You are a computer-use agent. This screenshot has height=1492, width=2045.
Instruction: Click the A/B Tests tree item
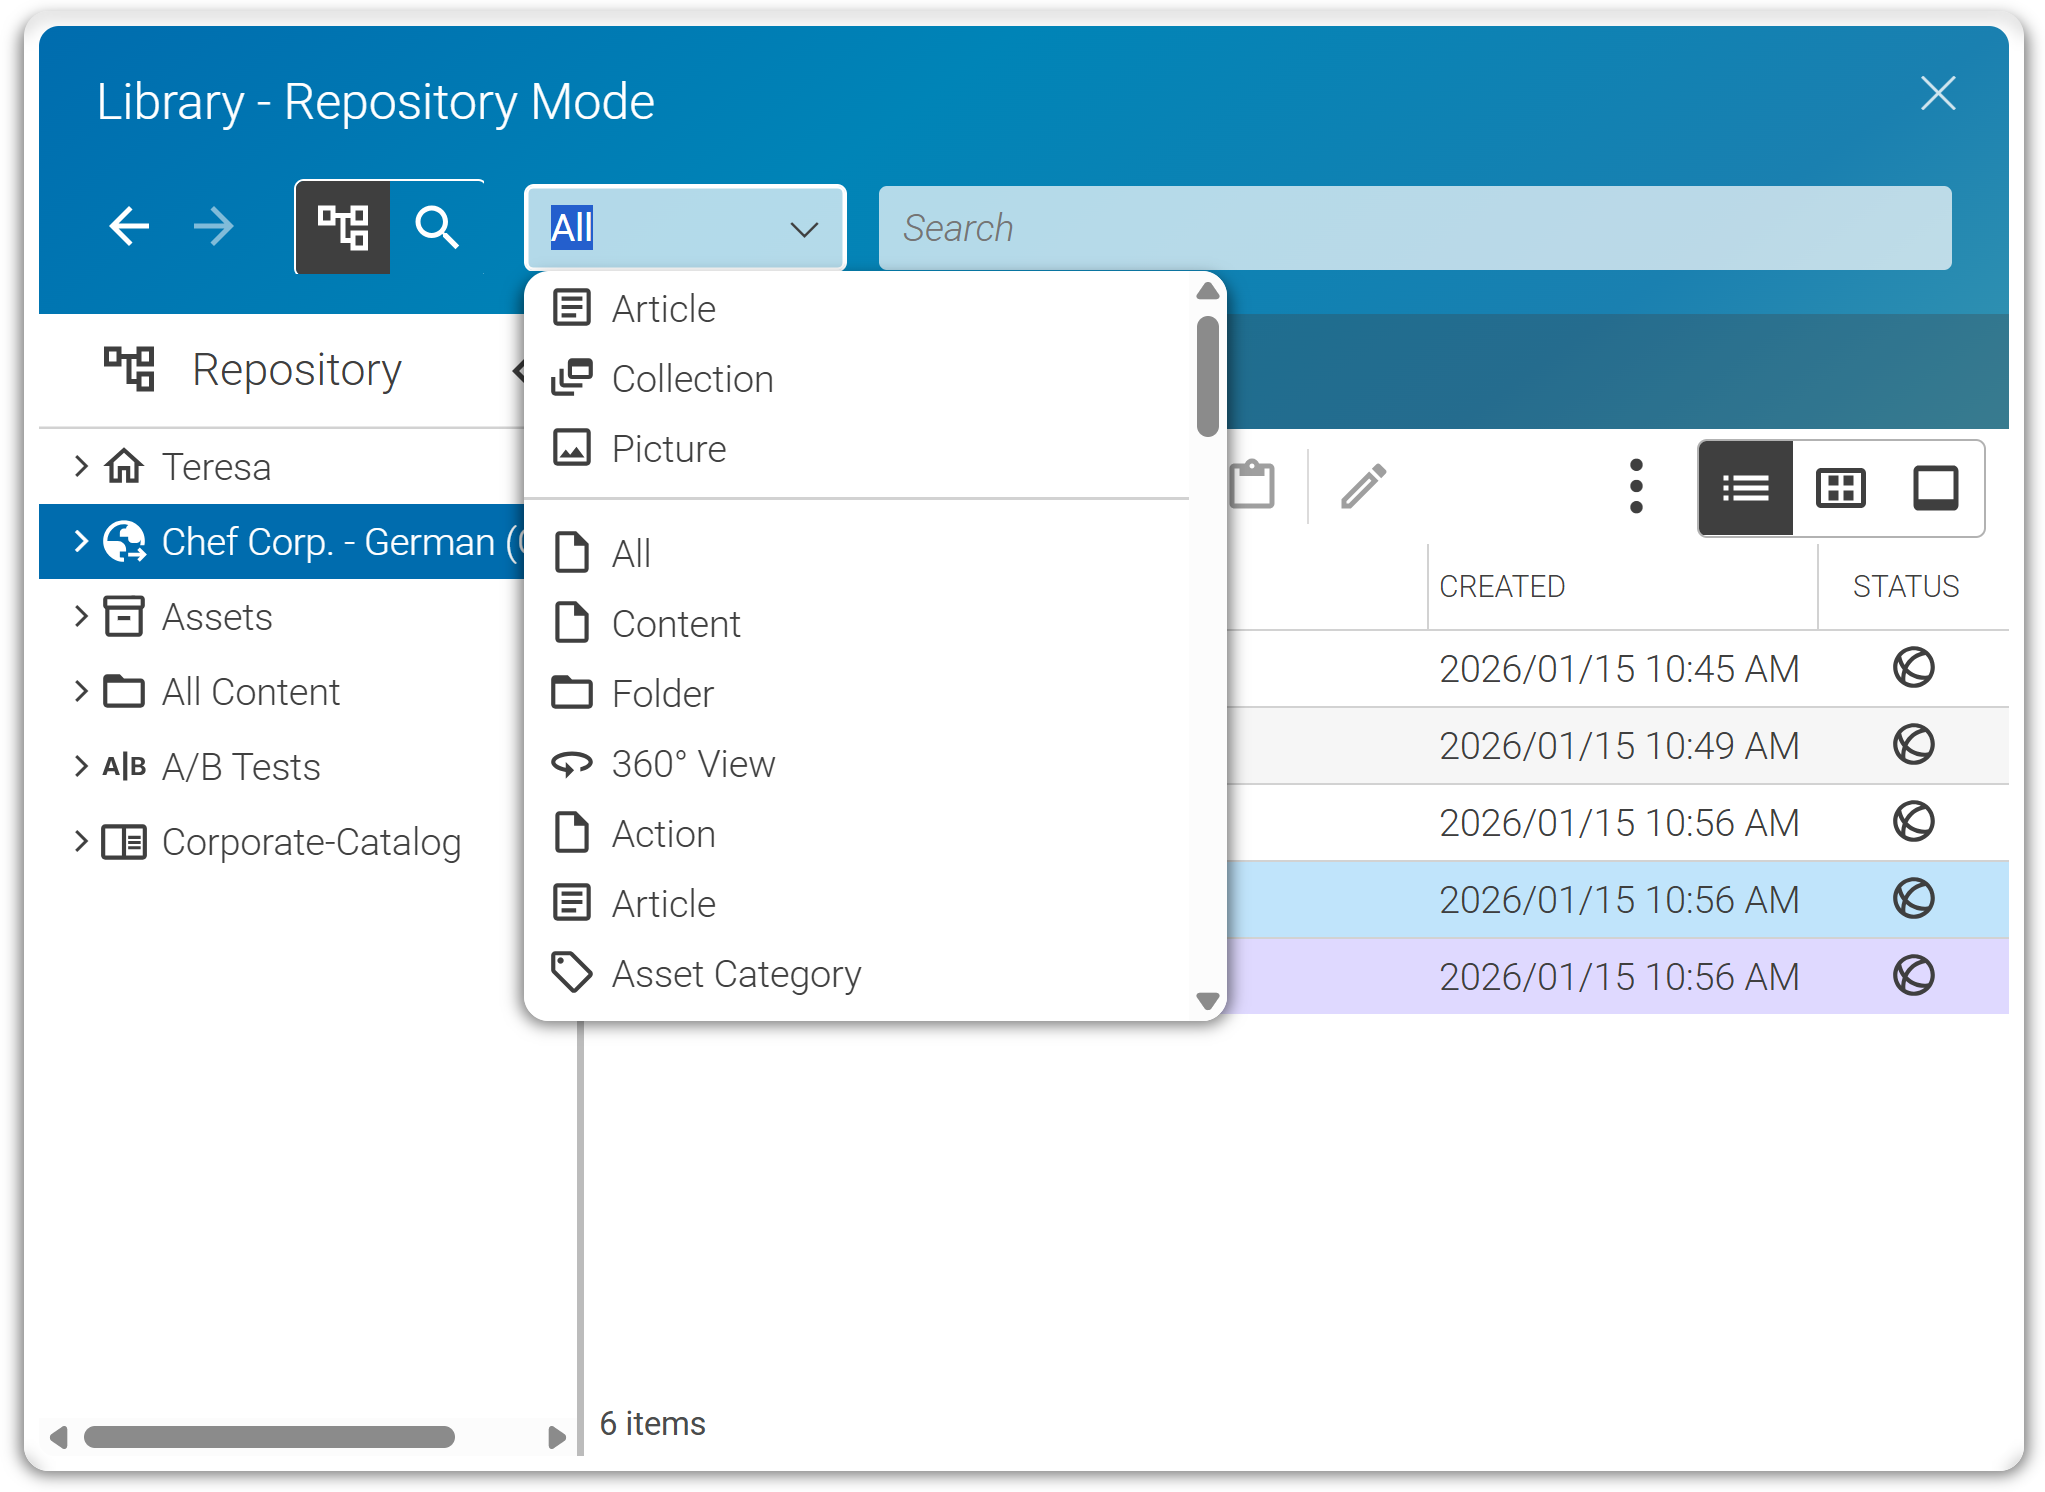[x=241, y=767]
